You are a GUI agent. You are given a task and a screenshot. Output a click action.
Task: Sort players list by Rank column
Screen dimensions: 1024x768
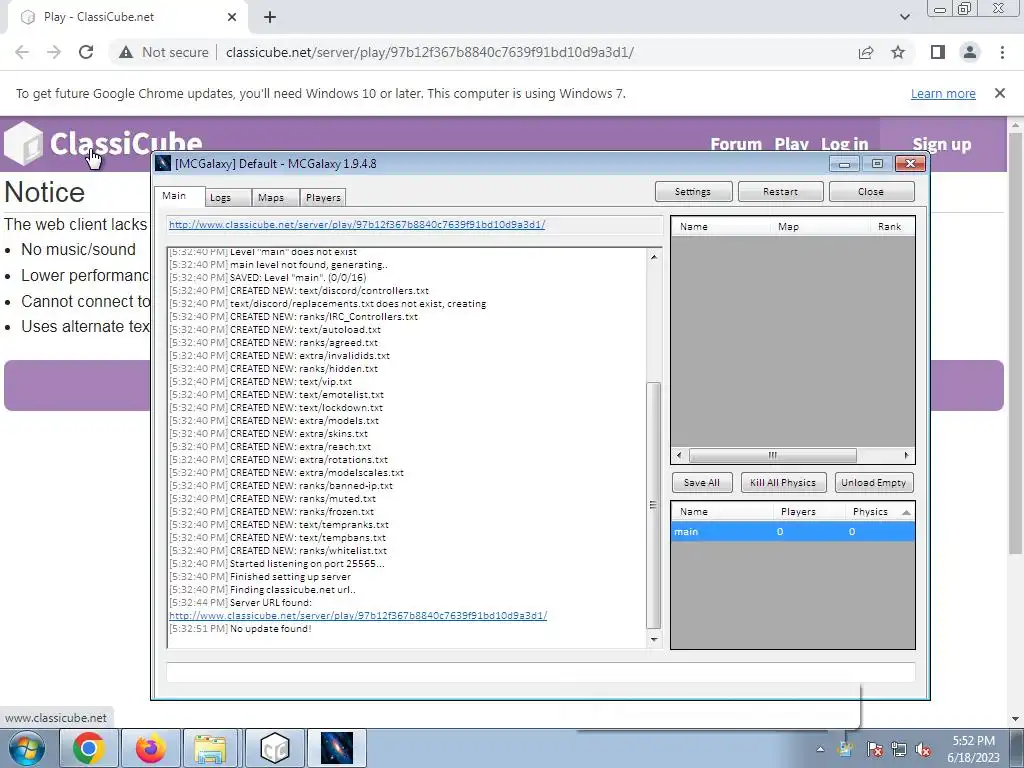(892, 227)
